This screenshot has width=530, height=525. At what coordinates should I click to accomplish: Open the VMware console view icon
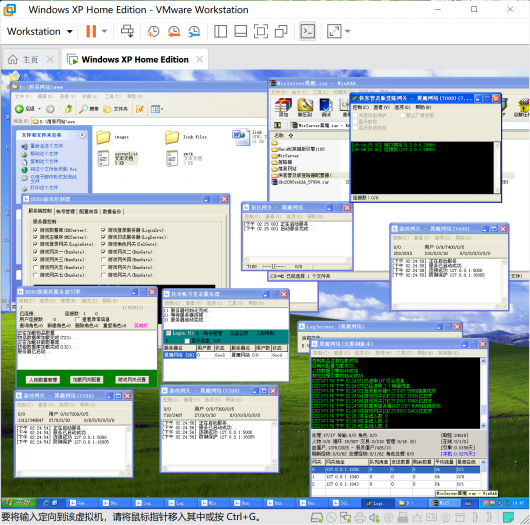tap(308, 31)
